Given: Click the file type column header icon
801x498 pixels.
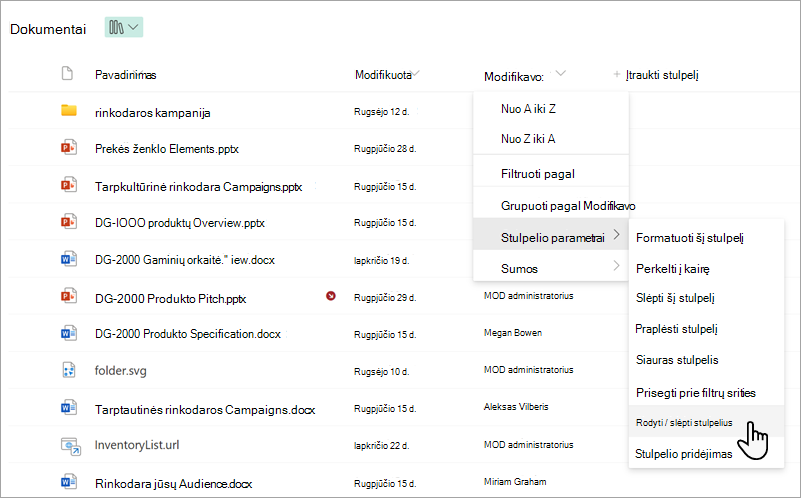Looking at the screenshot, I should point(67,74).
